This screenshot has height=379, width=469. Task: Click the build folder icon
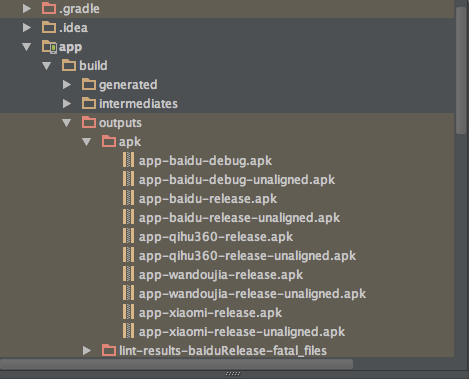click(x=69, y=65)
